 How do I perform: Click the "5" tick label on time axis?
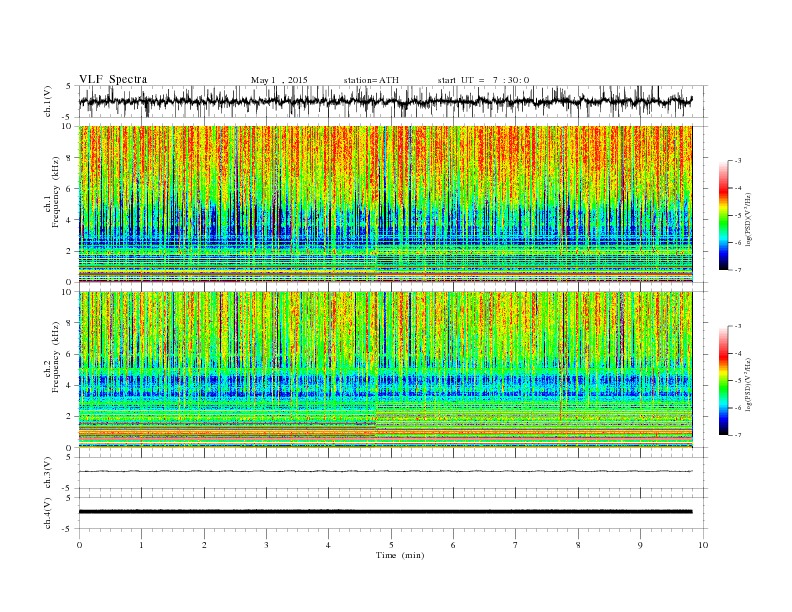pyautogui.click(x=391, y=545)
